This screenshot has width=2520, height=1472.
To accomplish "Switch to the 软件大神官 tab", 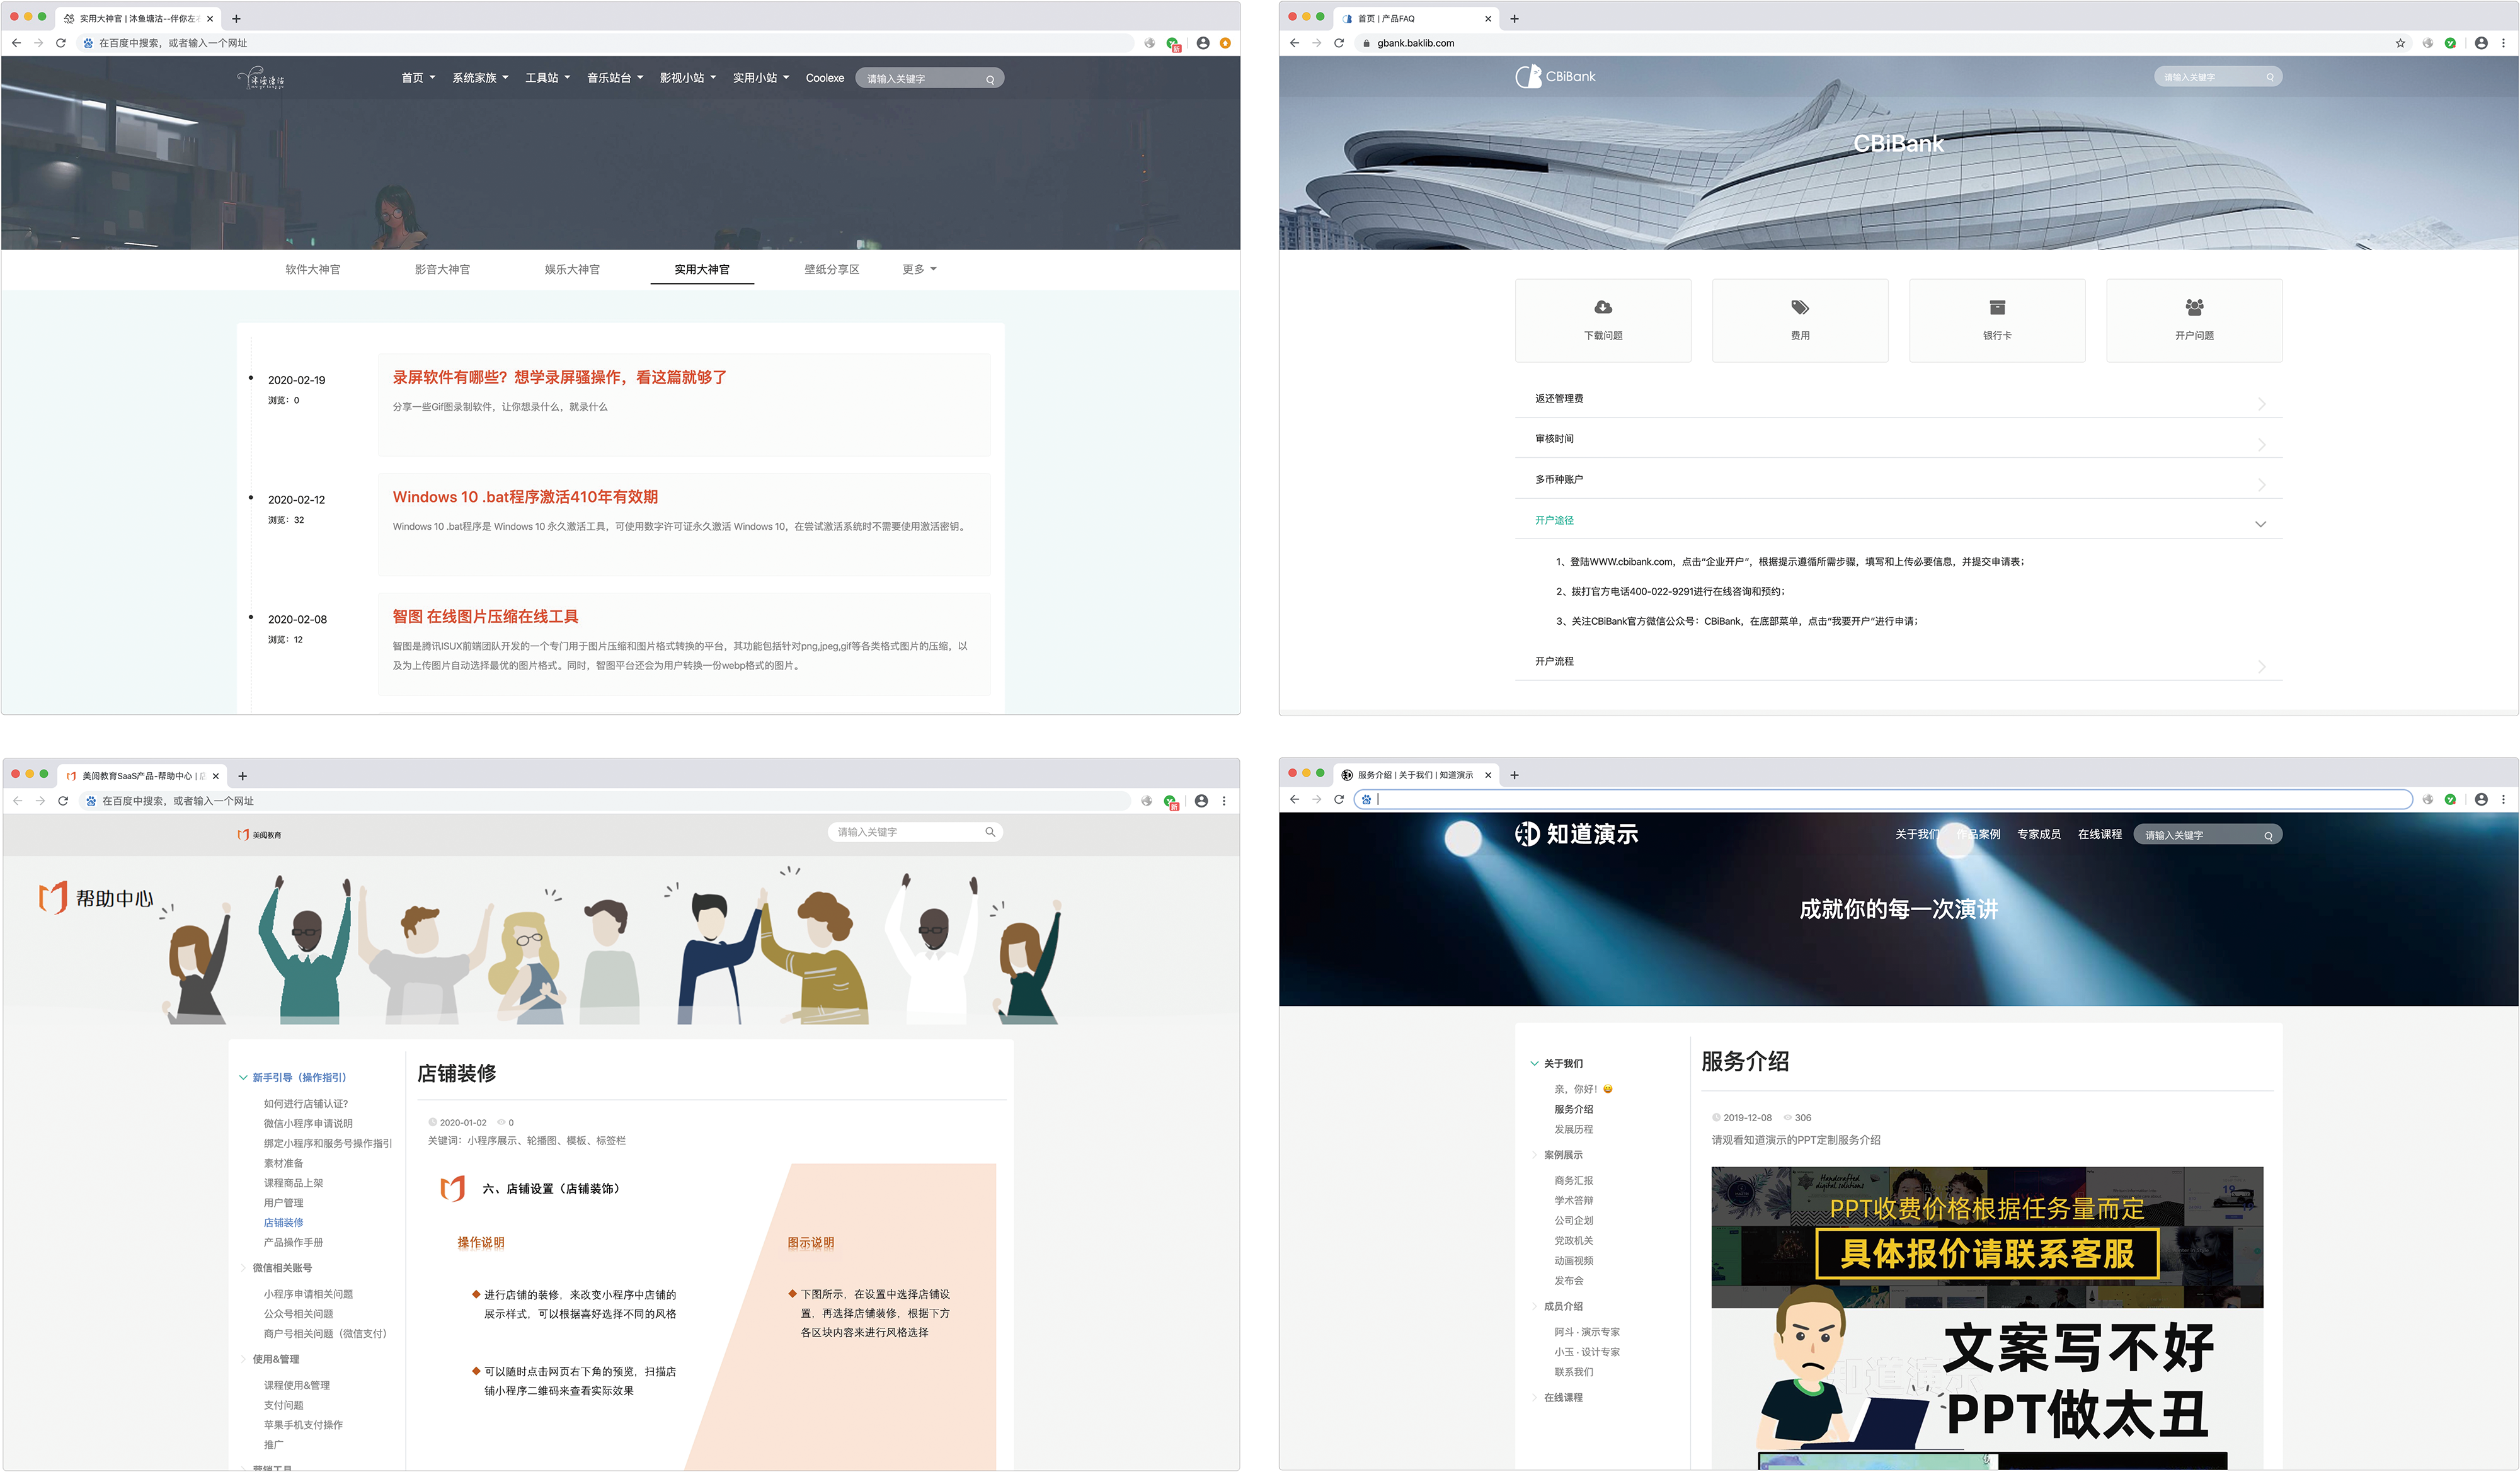I will [x=312, y=269].
